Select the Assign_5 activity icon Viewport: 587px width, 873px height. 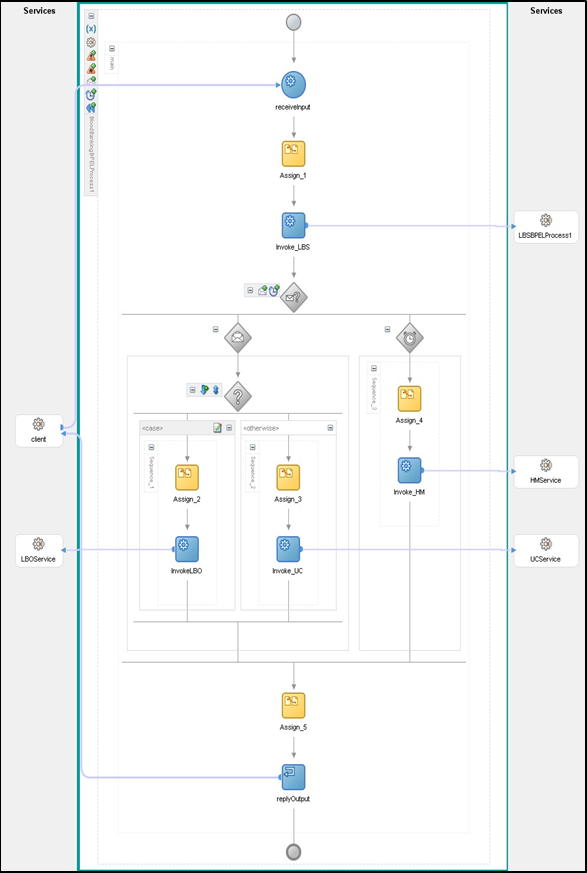tap(294, 705)
